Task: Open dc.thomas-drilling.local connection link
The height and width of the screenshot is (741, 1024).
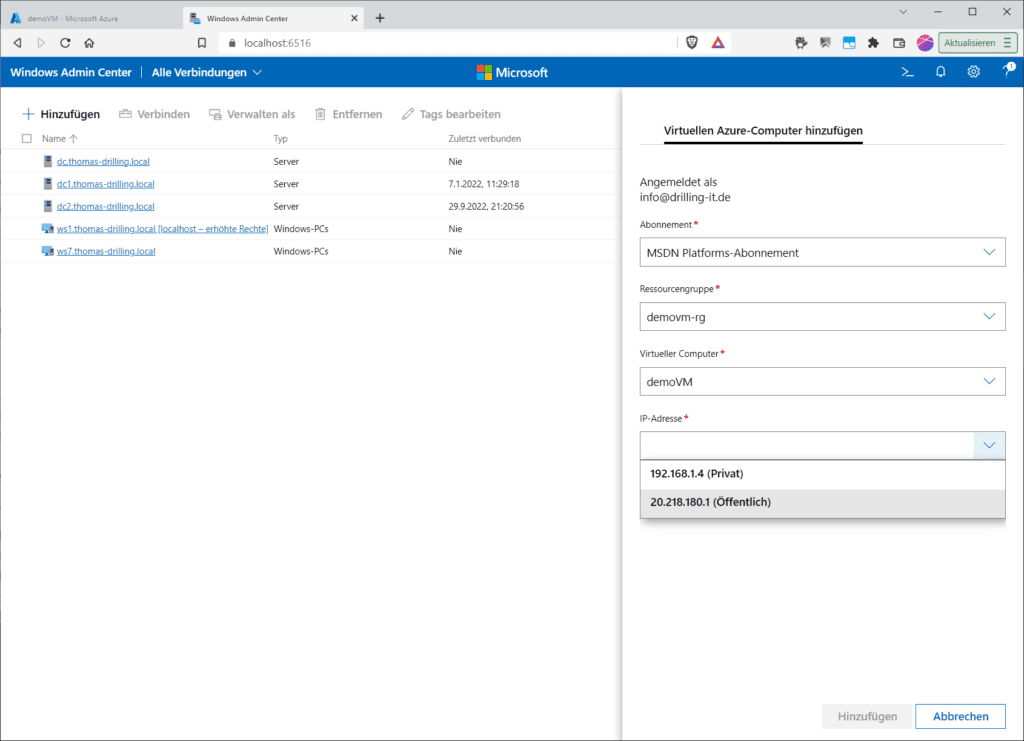Action: coord(103,161)
